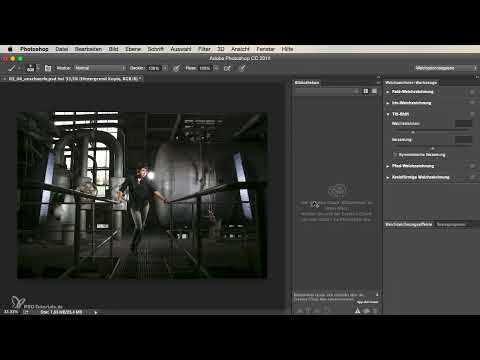Open the Ansicht menu

click(240, 49)
